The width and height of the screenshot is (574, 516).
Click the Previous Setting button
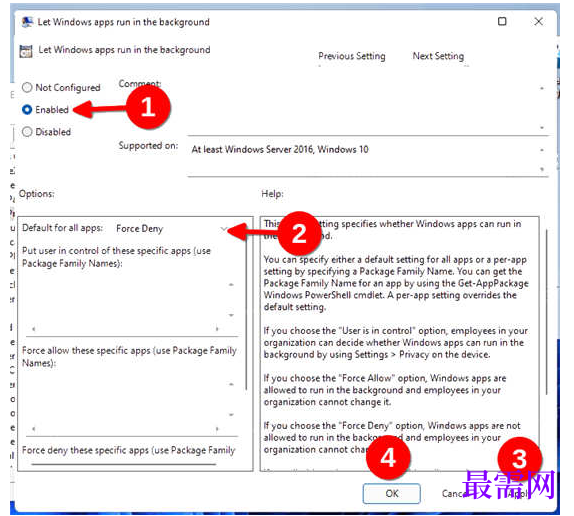[x=352, y=56]
